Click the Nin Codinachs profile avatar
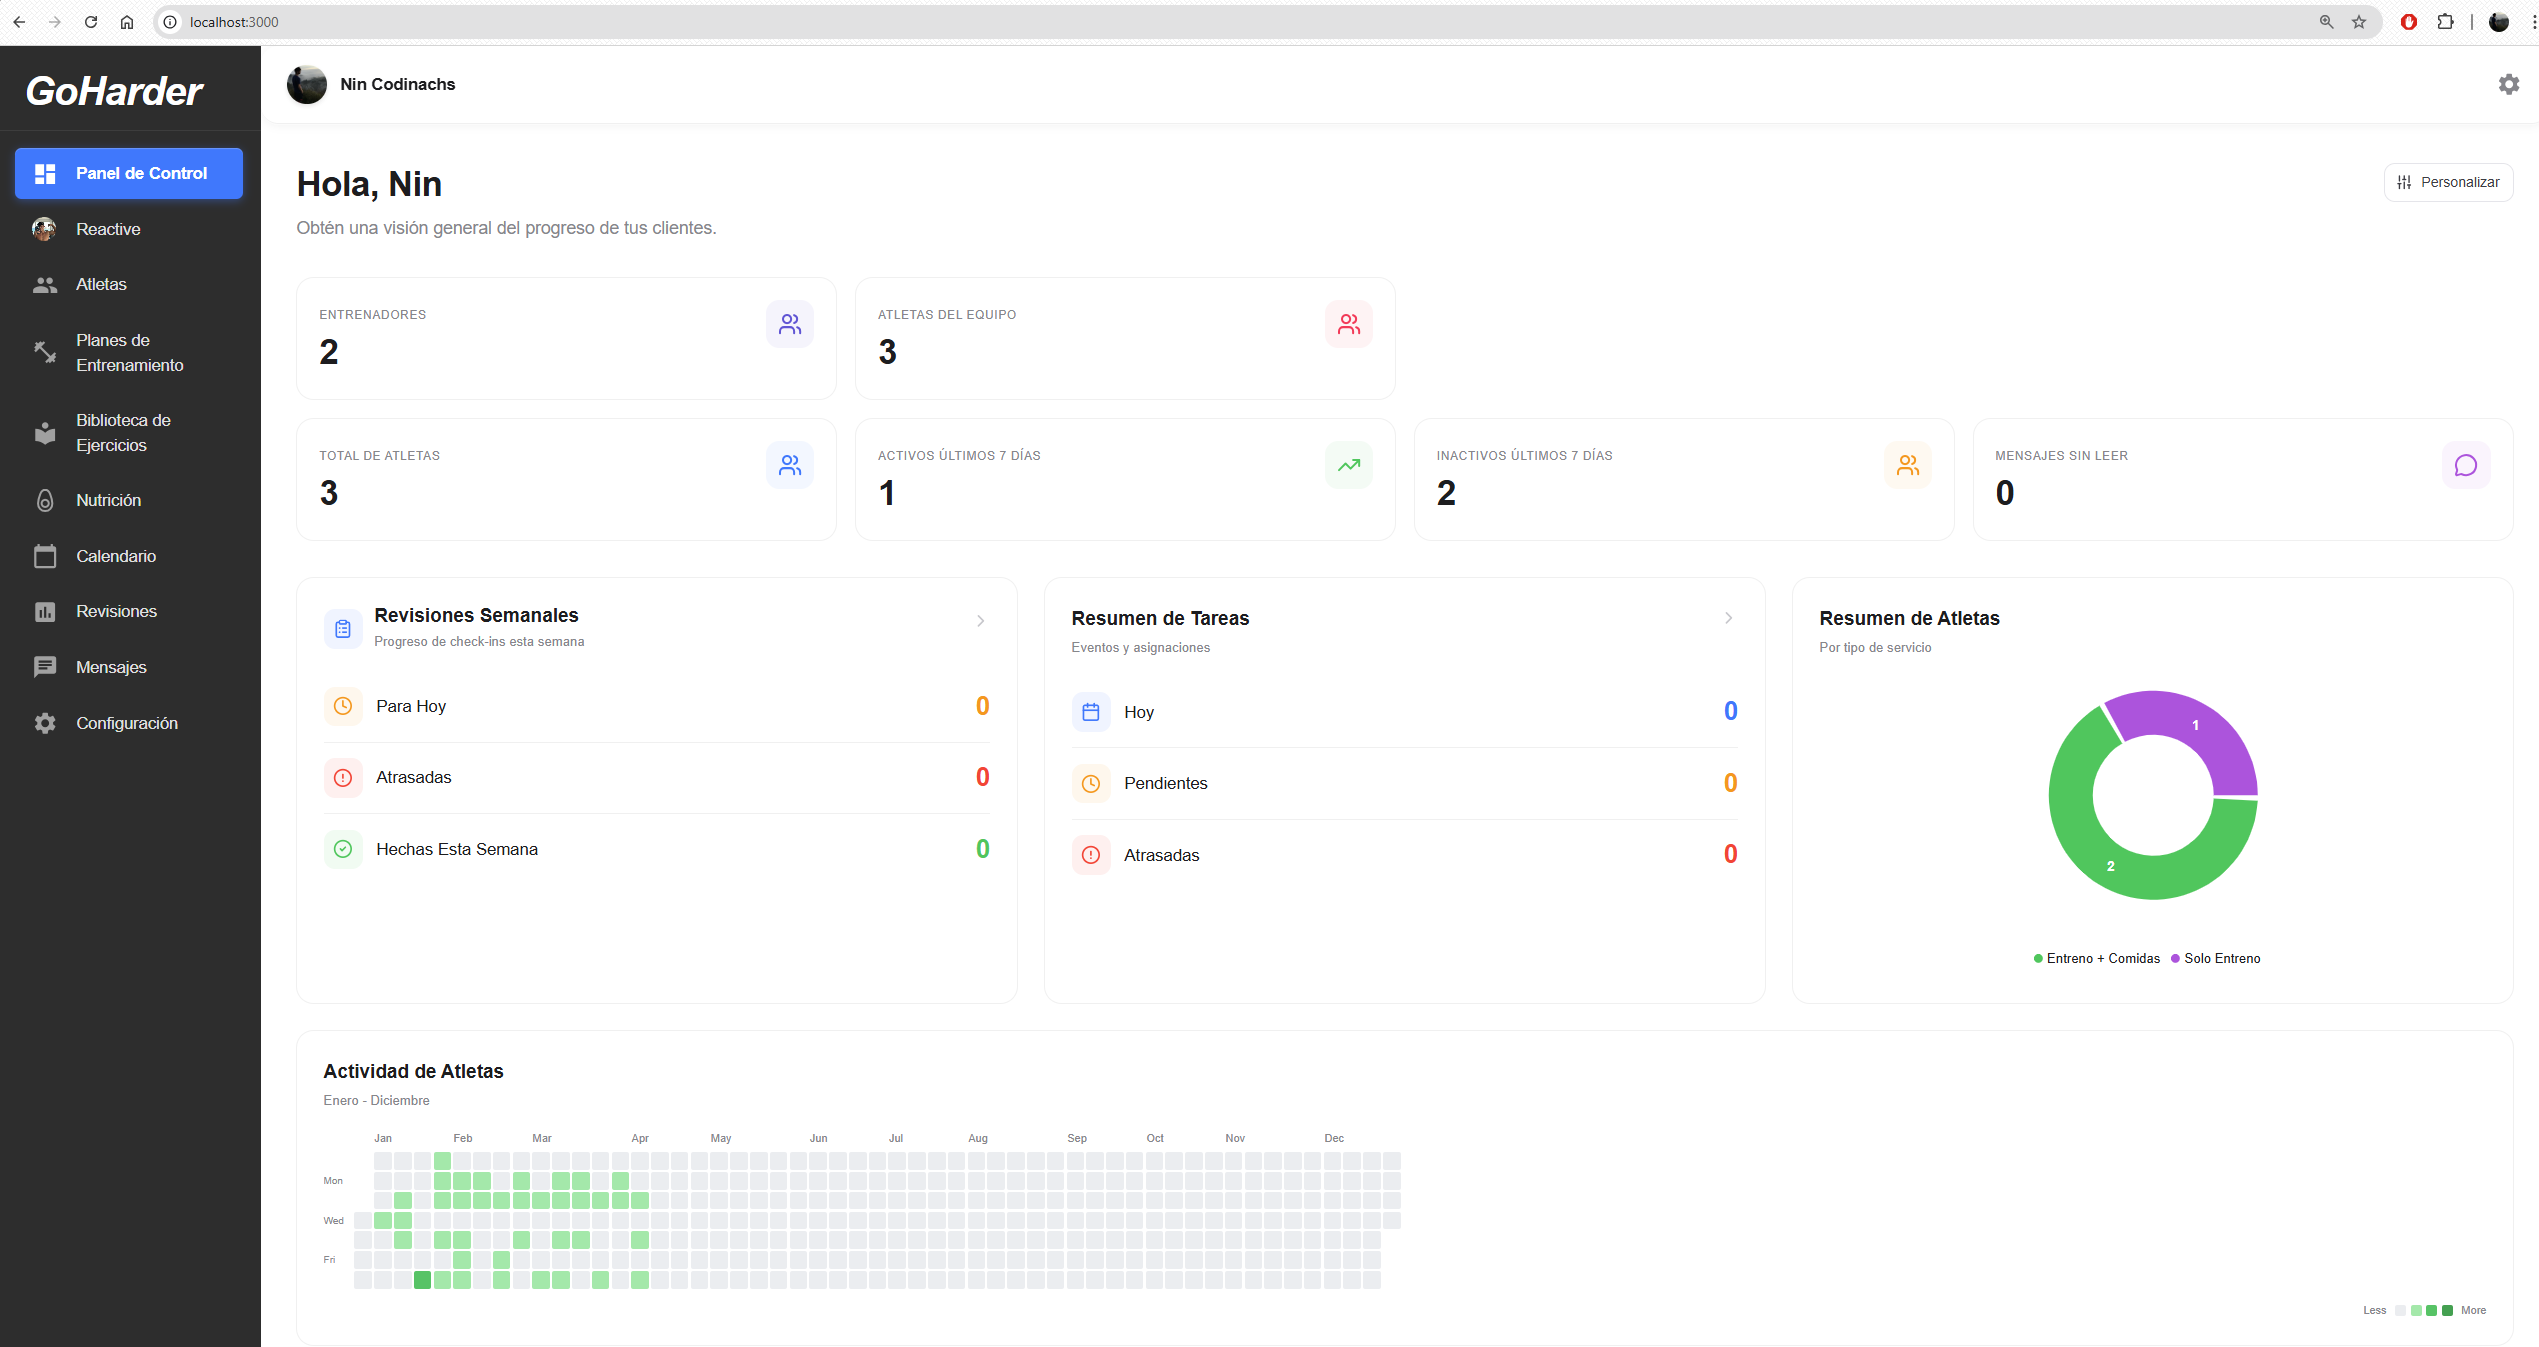2539x1347 pixels. (307, 84)
